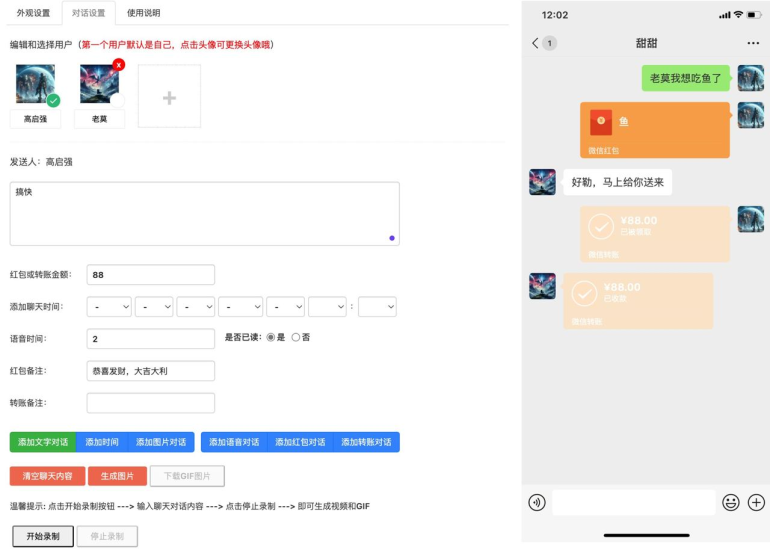This screenshot has height=550, width=770.
Task: Open the fifth chat time dropdown
Action: 285,307
